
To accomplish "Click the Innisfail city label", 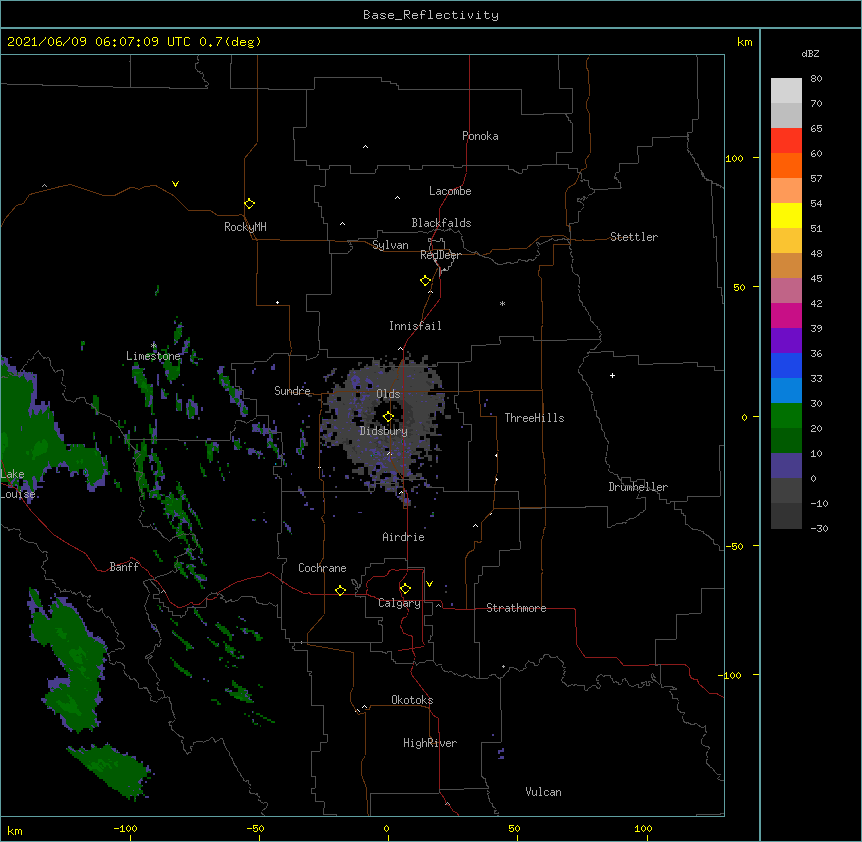I will click(x=415, y=326).
